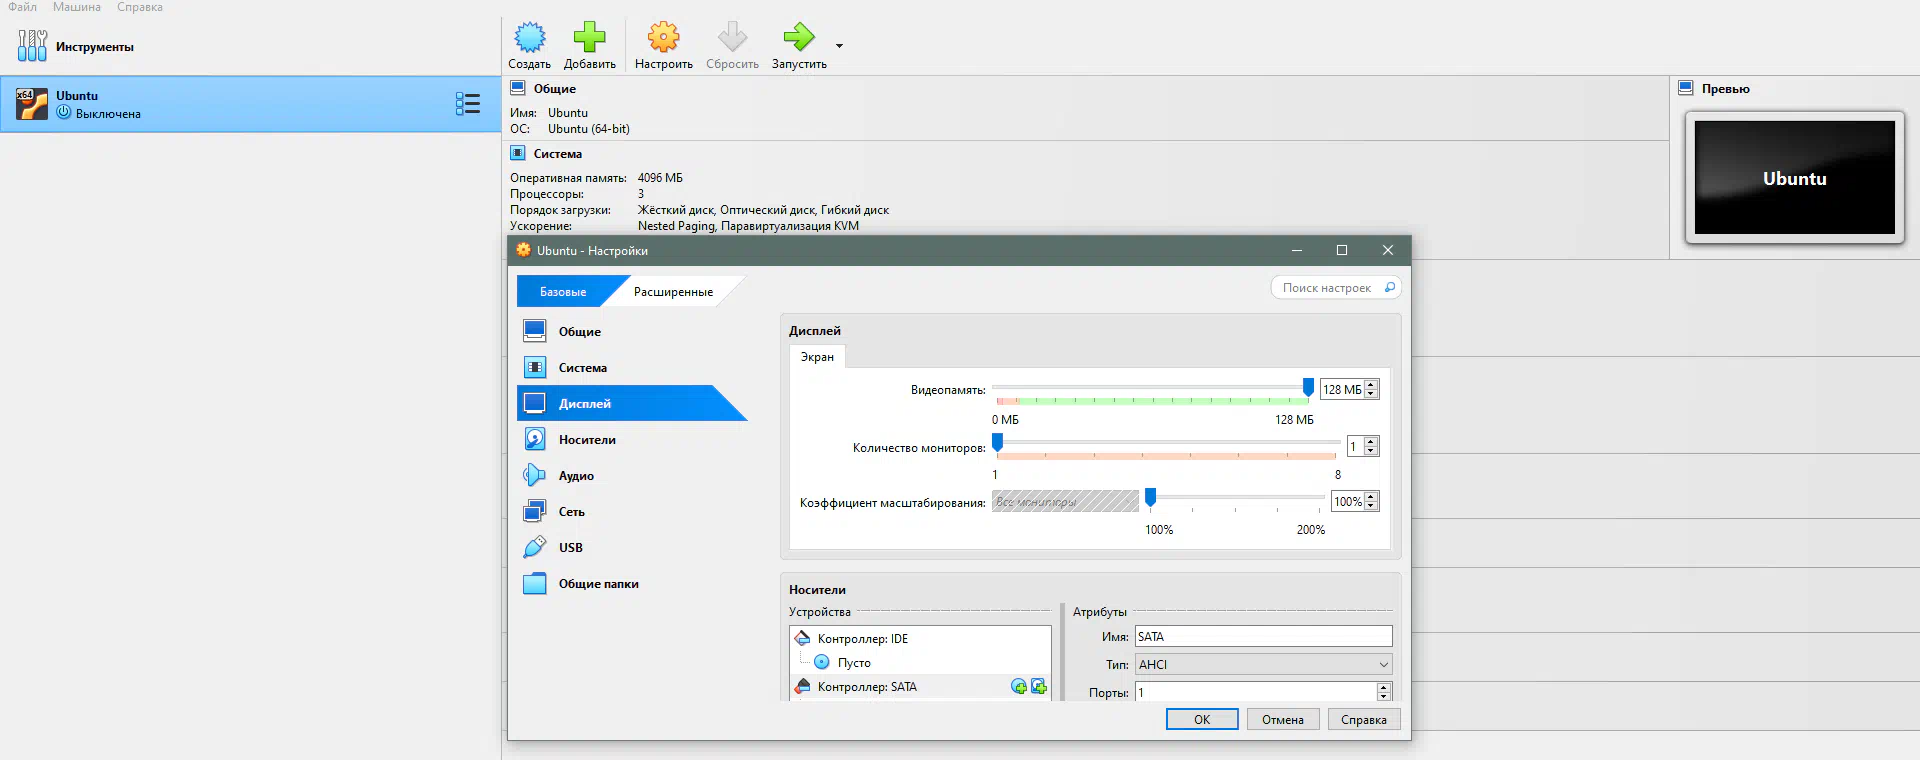
Task: Click OK in settings dialog
Action: pyautogui.click(x=1202, y=719)
